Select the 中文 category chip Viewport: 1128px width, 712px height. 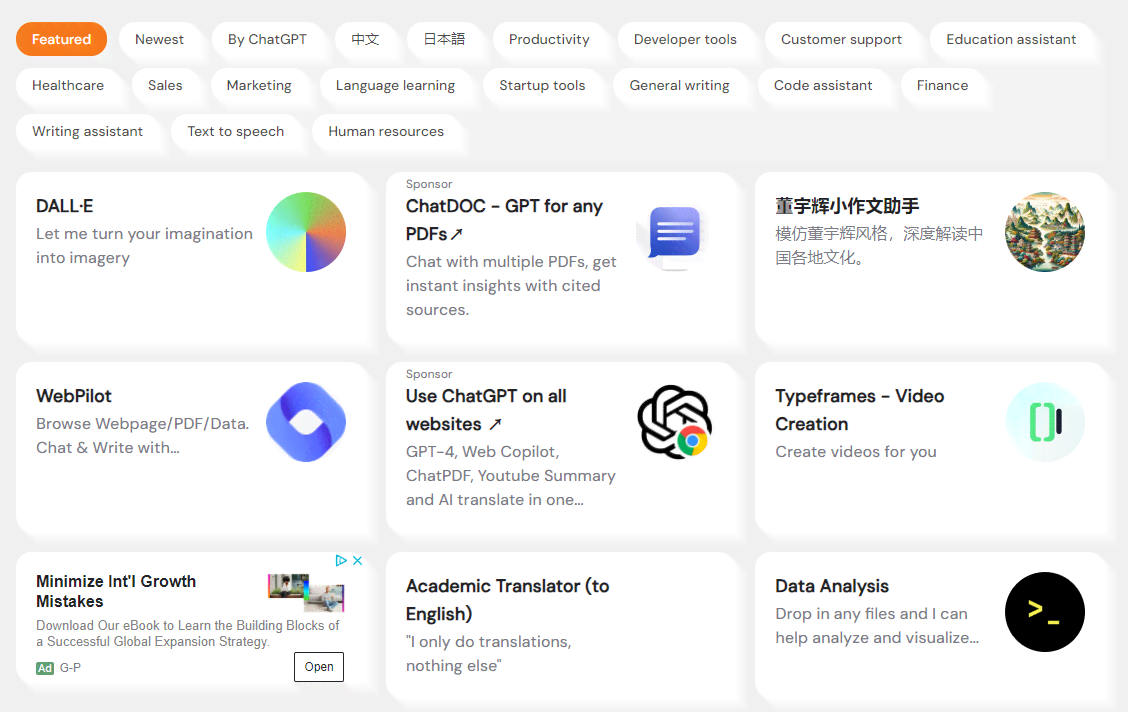[365, 39]
